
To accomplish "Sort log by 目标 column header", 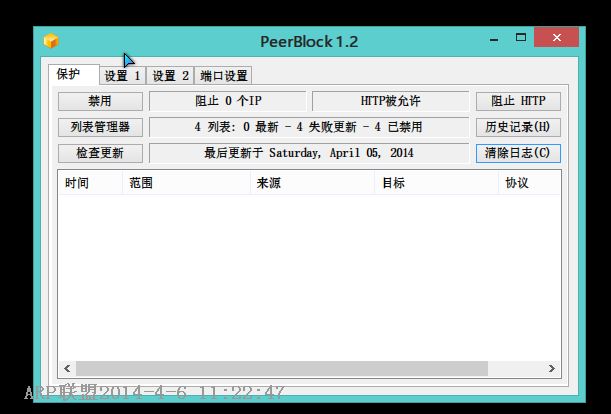I will [436, 183].
